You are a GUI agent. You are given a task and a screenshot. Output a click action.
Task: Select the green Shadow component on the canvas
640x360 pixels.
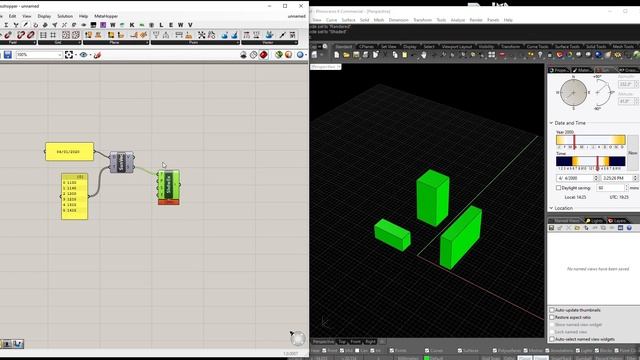point(169,188)
